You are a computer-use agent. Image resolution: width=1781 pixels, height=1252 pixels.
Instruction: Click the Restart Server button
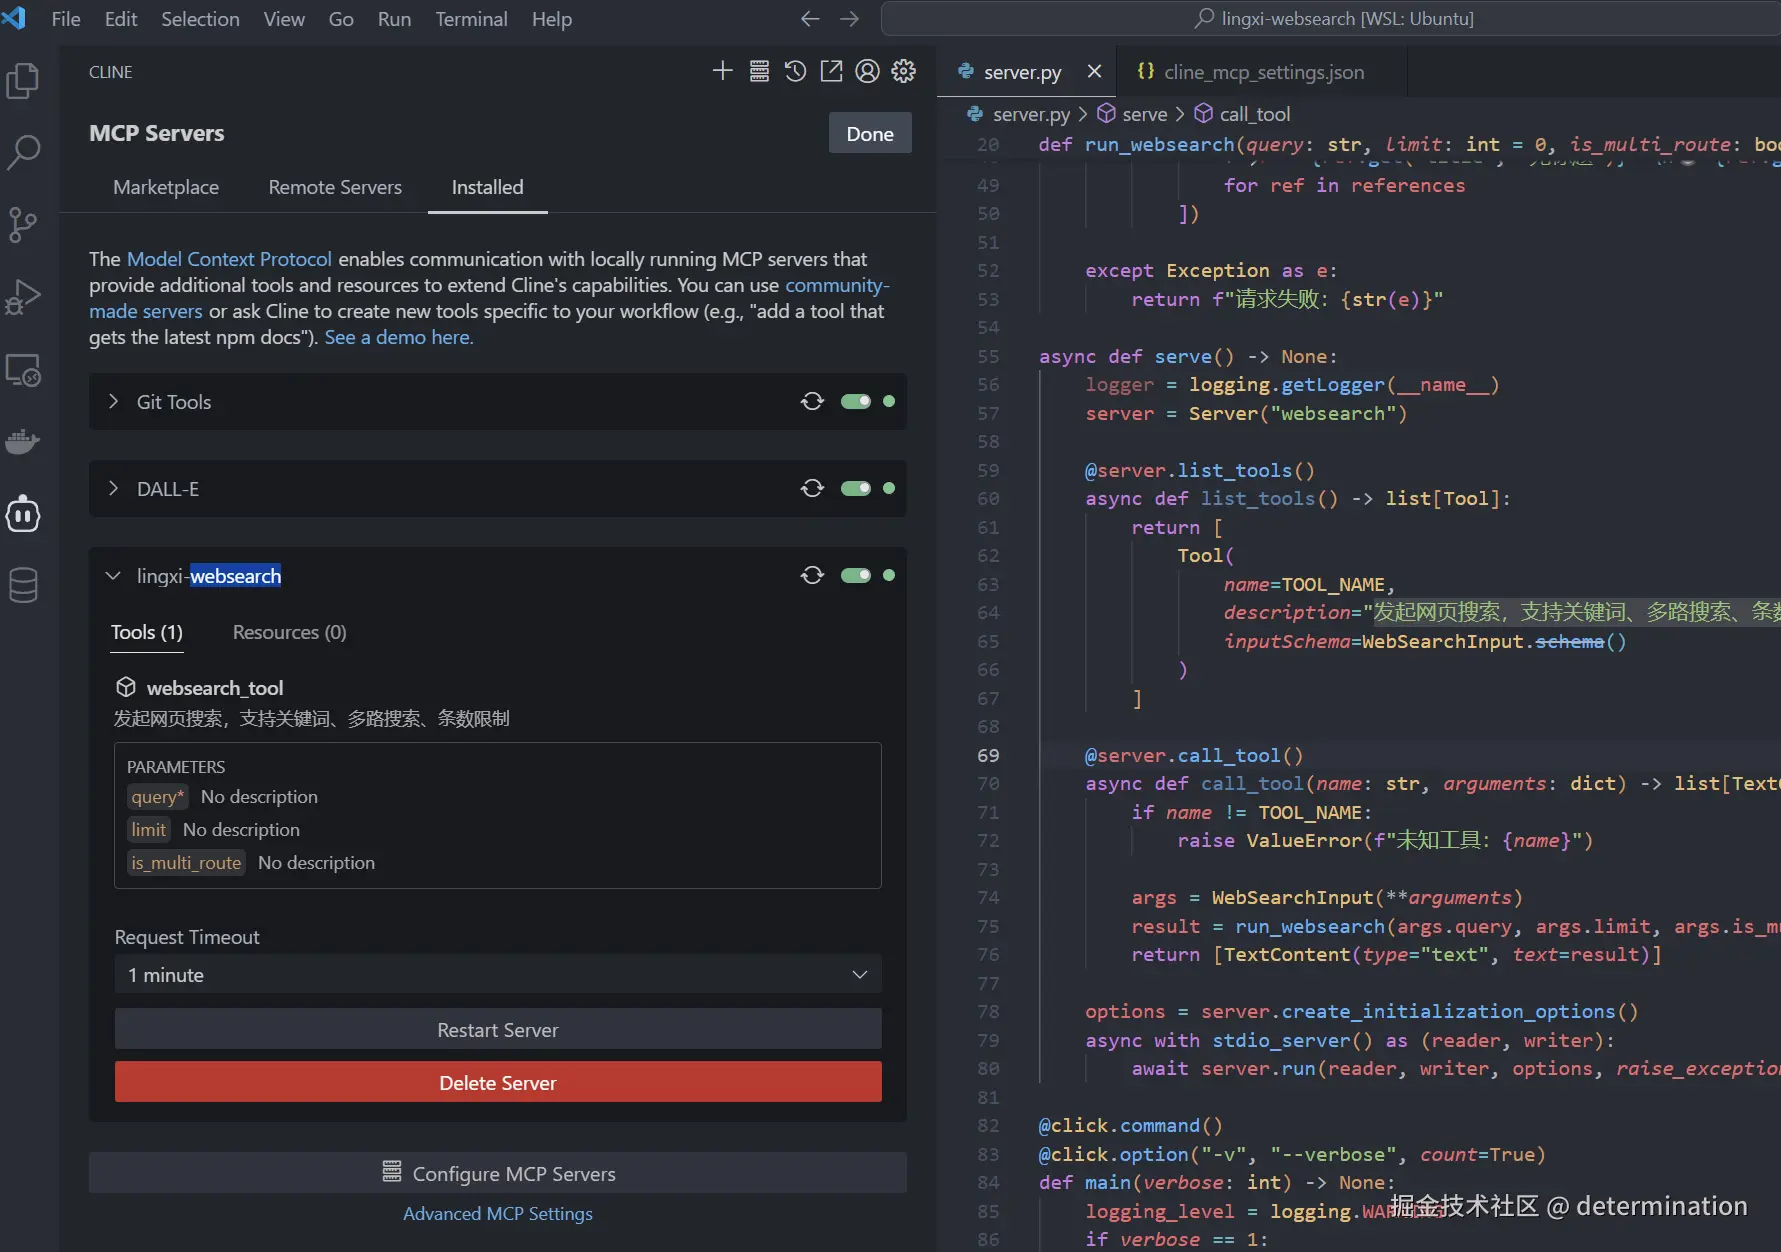[x=498, y=1029]
